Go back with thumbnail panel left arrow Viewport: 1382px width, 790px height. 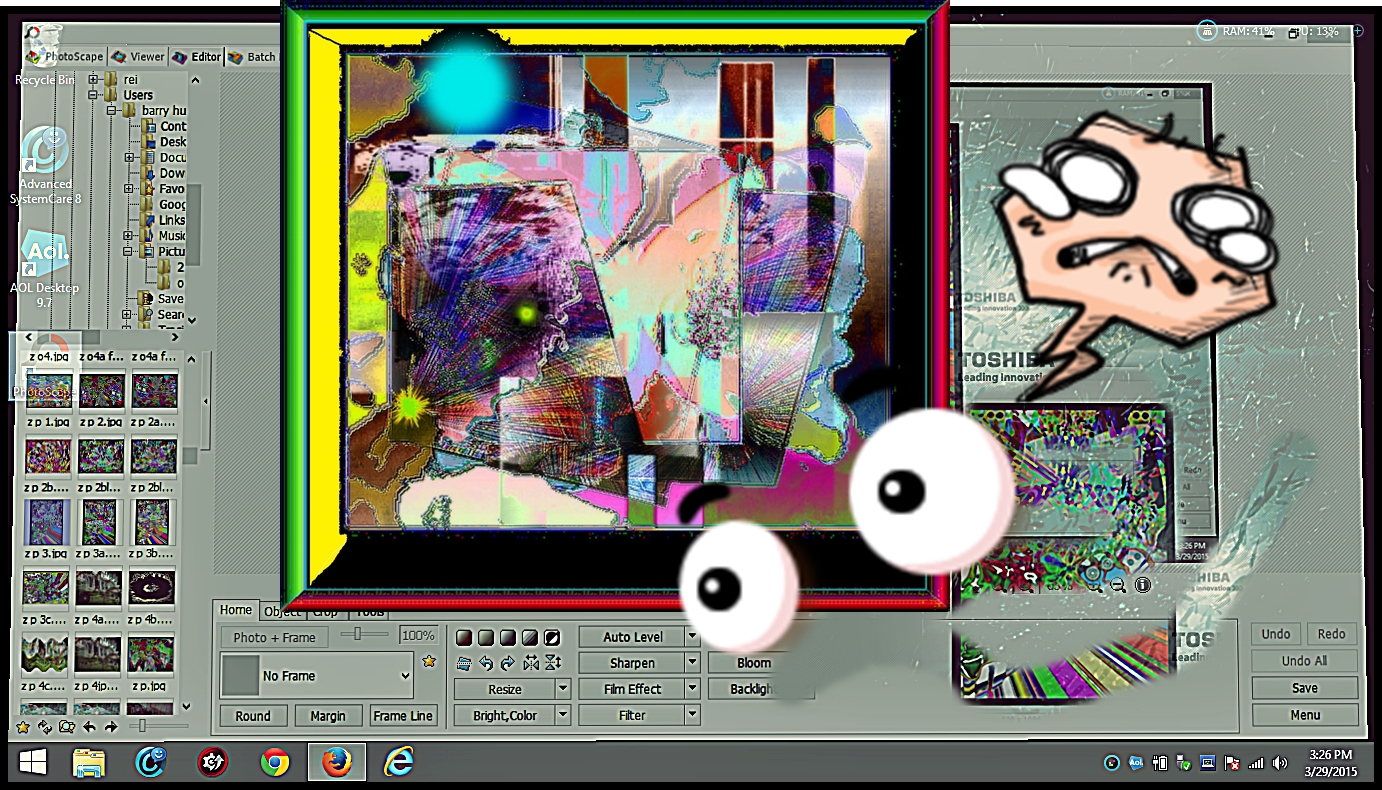click(89, 727)
